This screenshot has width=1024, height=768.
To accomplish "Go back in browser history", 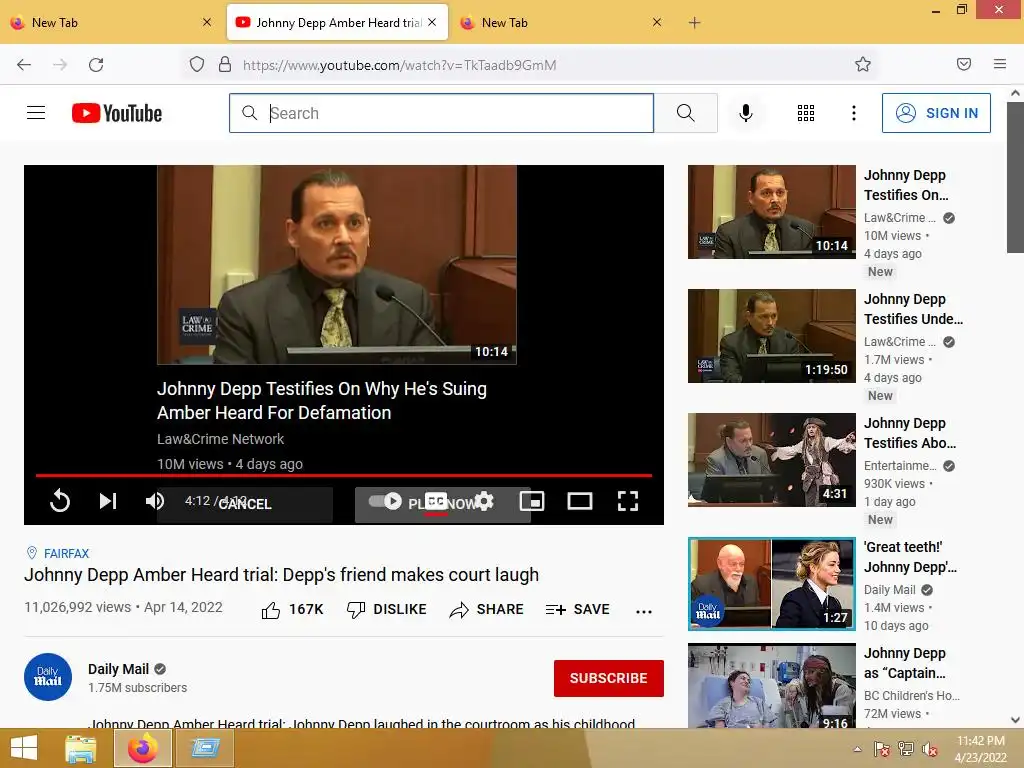I will tap(24, 65).
